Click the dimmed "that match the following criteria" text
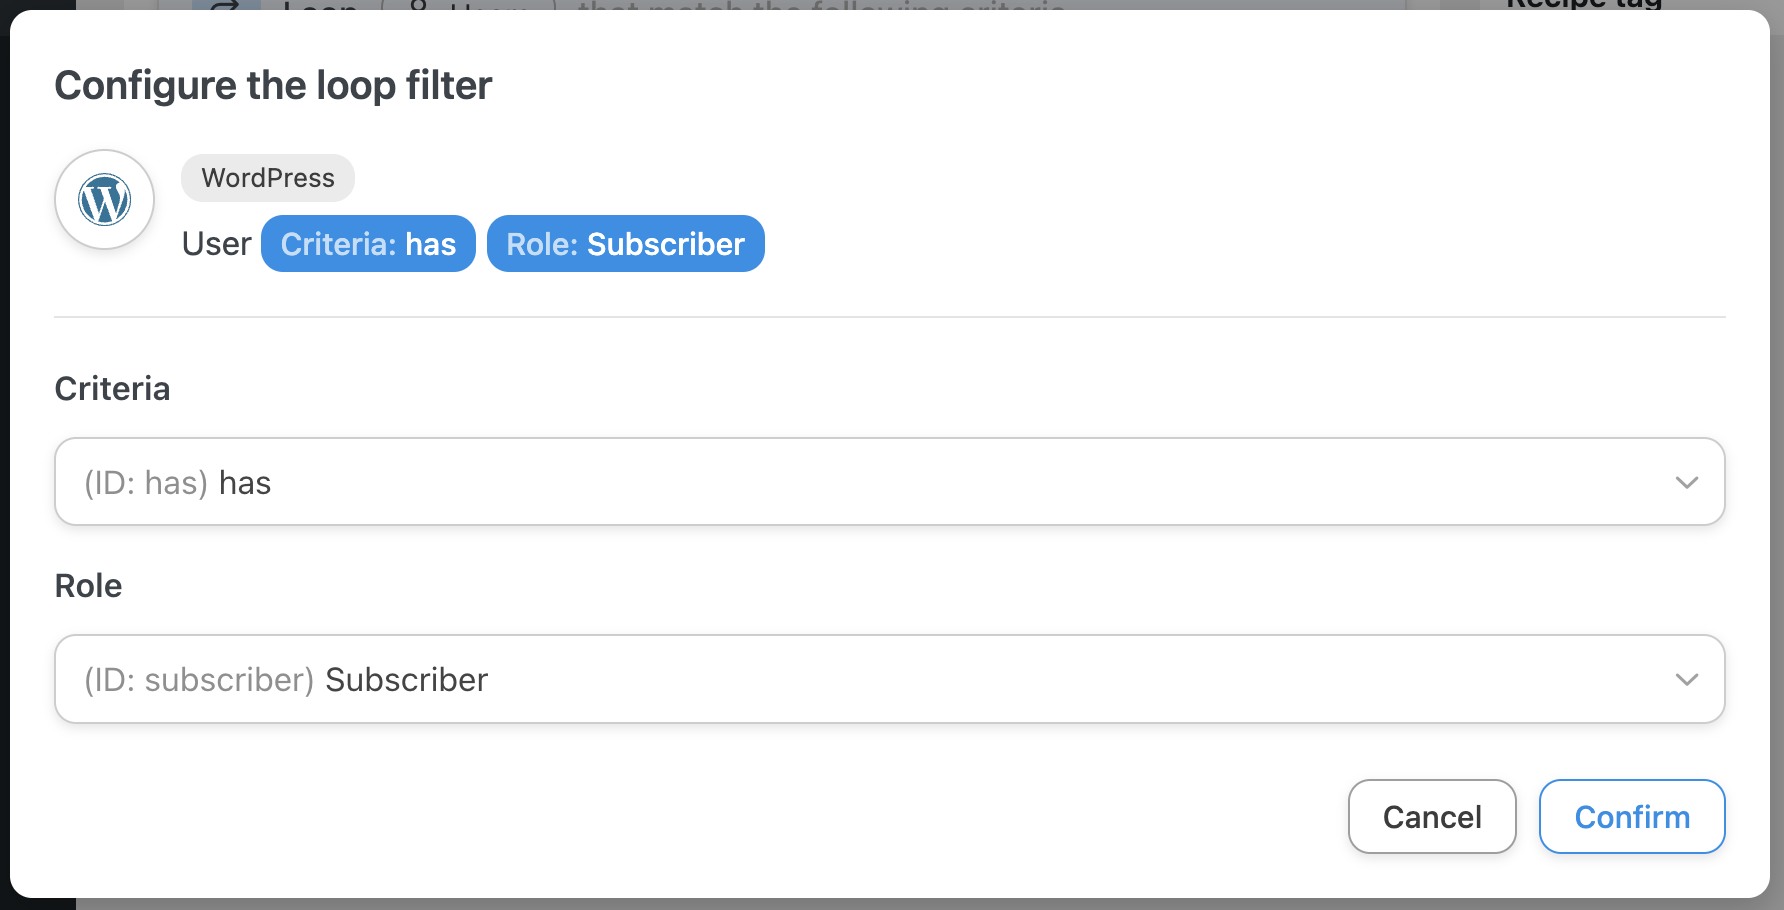This screenshot has width=1784, height=910. pyautogui.click(x=820, y=5)
